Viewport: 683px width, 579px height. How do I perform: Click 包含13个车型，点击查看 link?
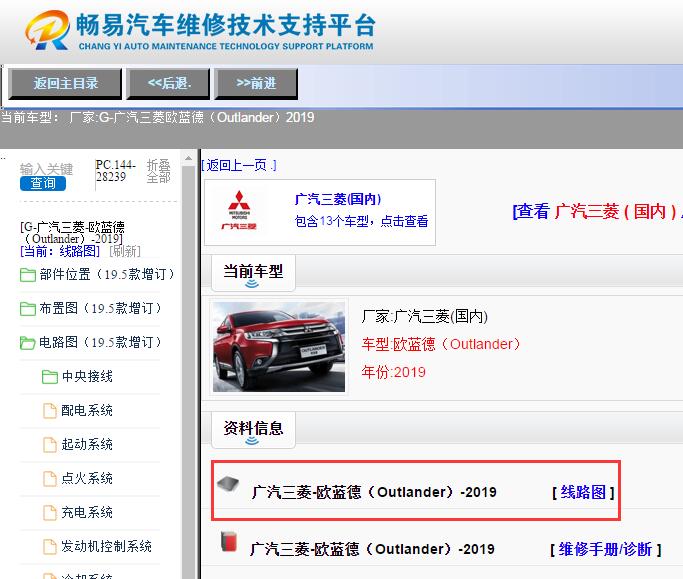362,221
